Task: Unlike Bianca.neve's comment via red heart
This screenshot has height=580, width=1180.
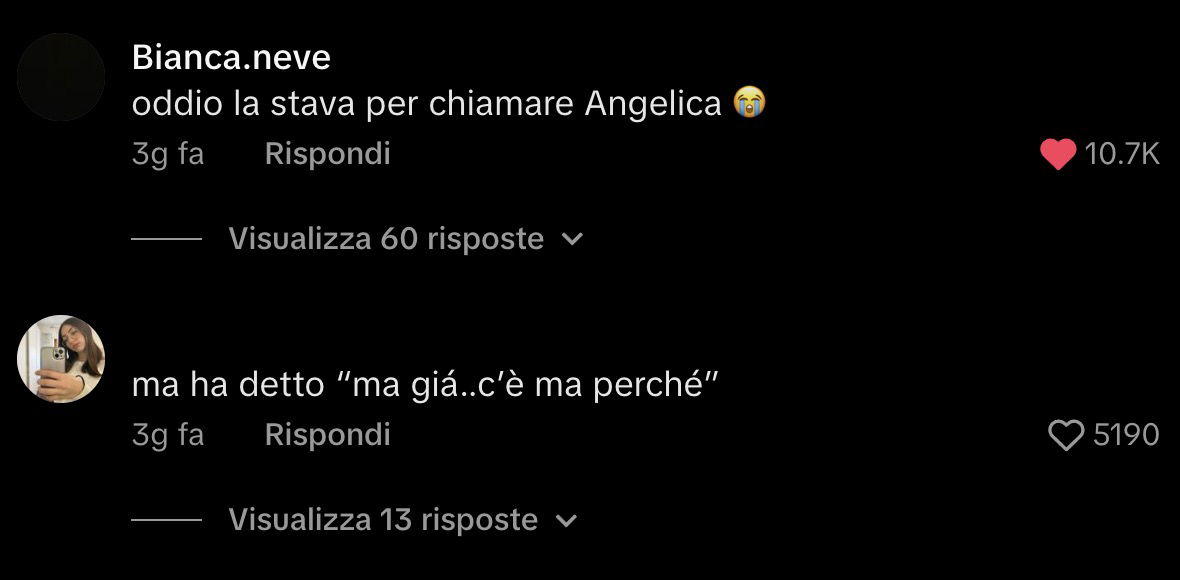Action: coord(1058,155)
